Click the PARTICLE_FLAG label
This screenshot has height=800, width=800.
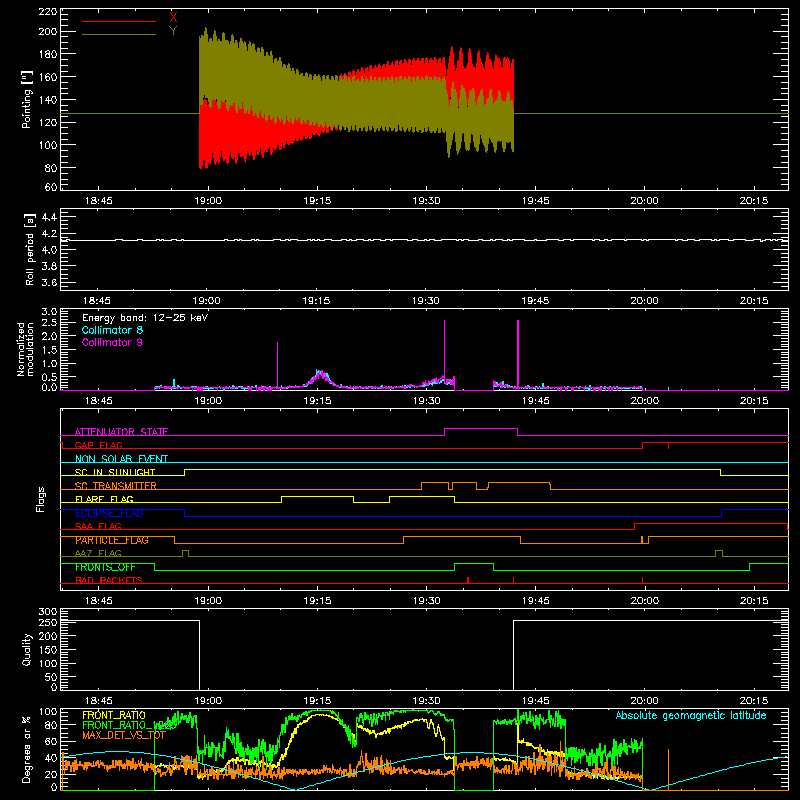[112, 540]
